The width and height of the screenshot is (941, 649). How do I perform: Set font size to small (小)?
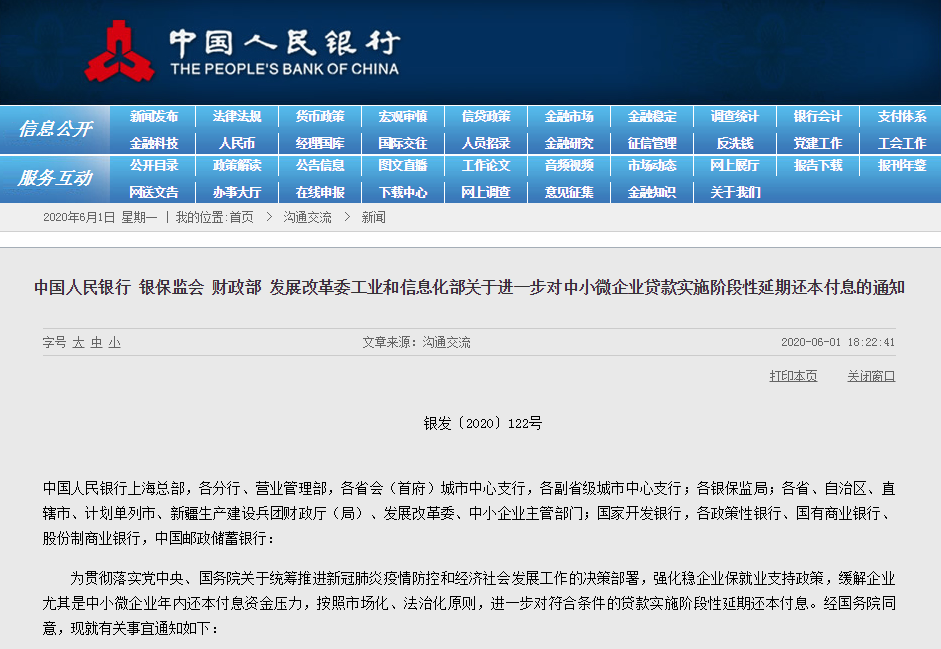(x=114, y=342)
